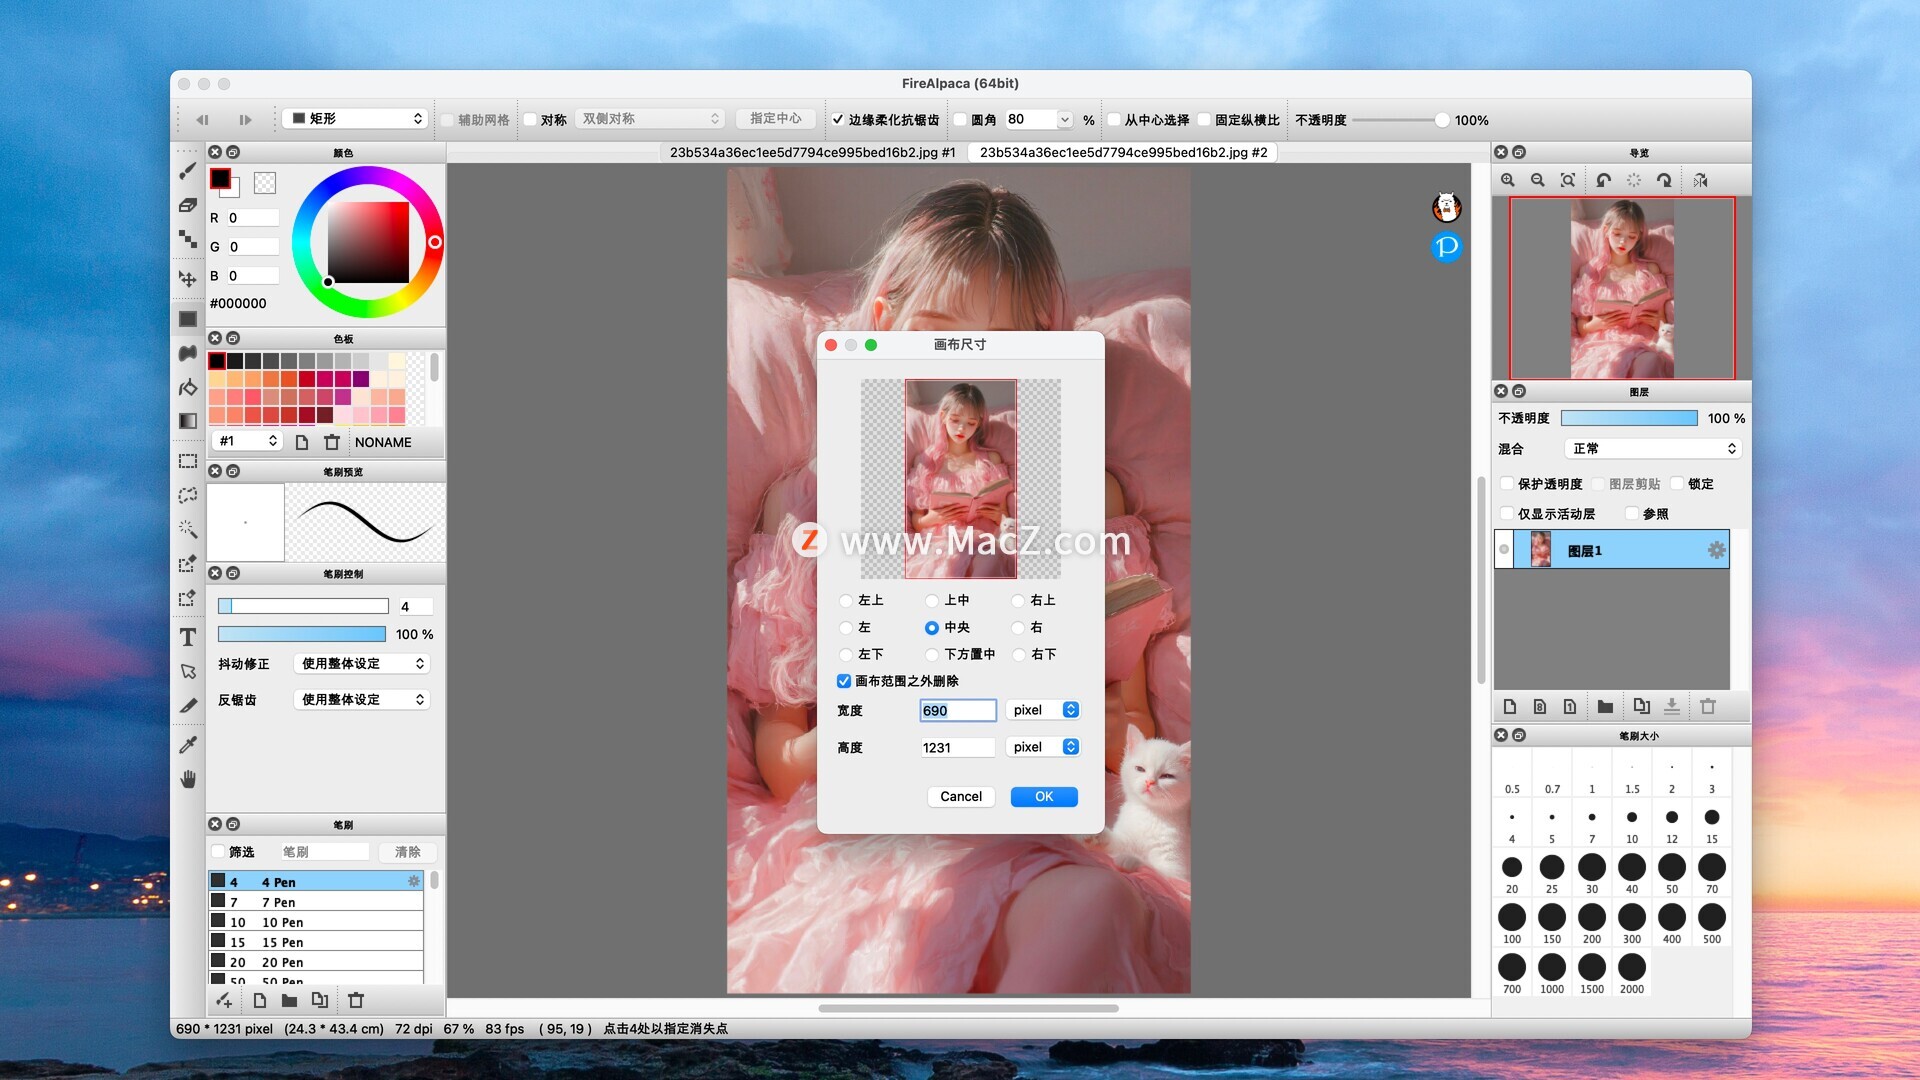Viewport: 1920px width, 1080px height.
Task: Open the 矩形 shape dropdown
Action: [x=355, y=118]
